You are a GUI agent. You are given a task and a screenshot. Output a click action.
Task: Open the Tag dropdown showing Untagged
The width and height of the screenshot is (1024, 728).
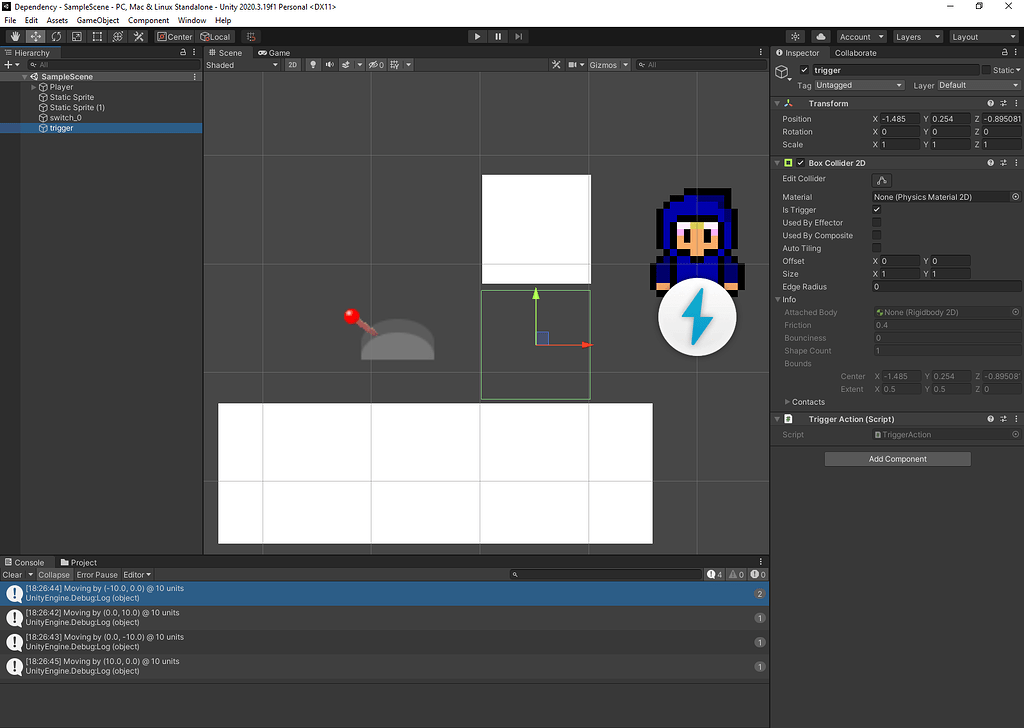pos(860,86)
